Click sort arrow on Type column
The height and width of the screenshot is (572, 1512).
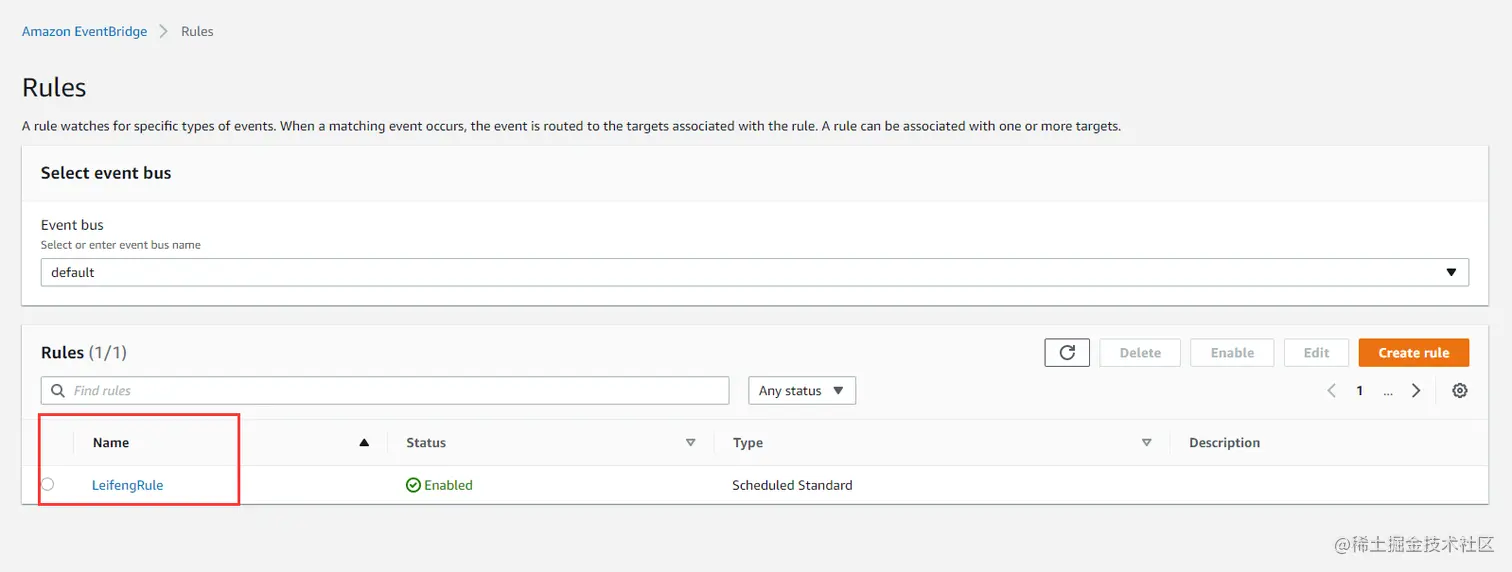coord(1147,443)
